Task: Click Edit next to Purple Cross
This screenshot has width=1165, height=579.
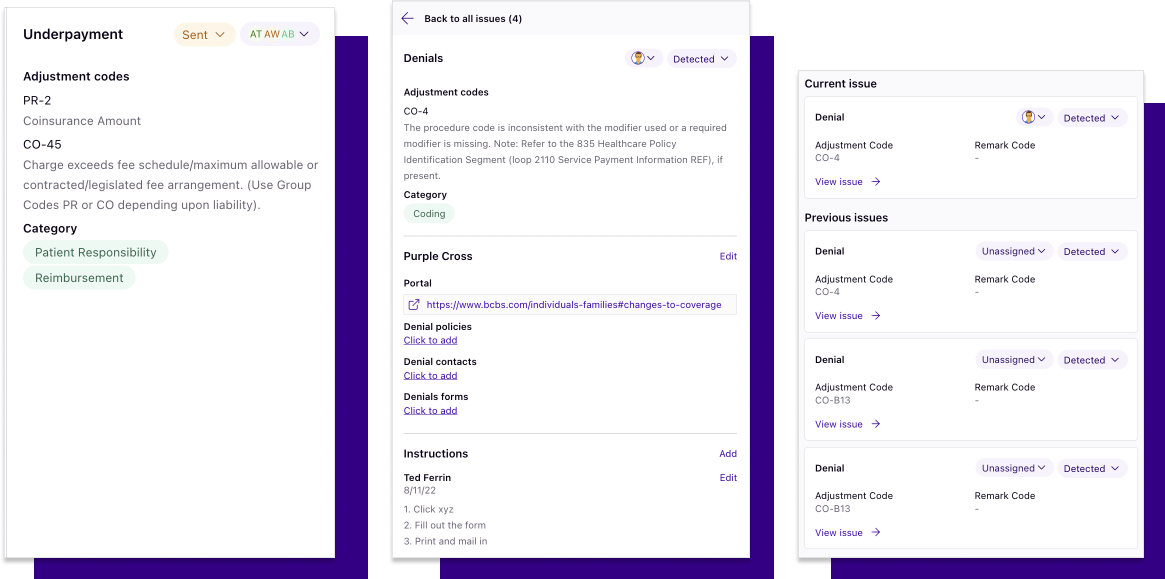Action: (728, 256)
